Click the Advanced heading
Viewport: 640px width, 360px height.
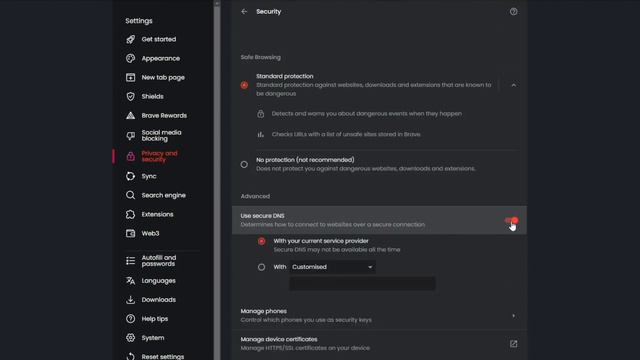point(255,196)
